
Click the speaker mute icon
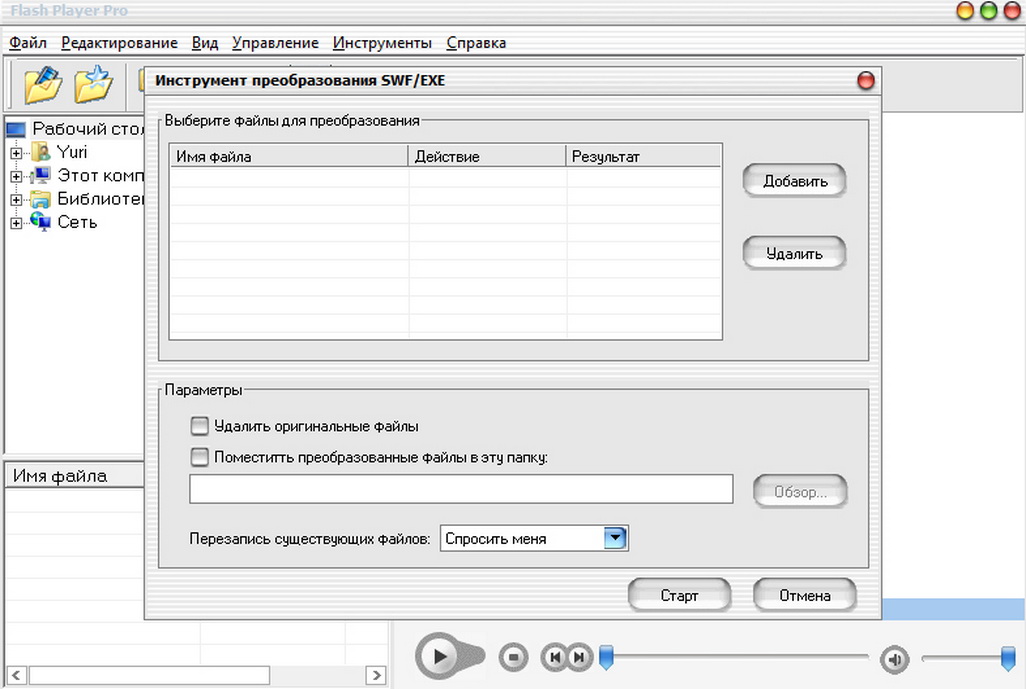pyautogui.click(x=894, y=659)
